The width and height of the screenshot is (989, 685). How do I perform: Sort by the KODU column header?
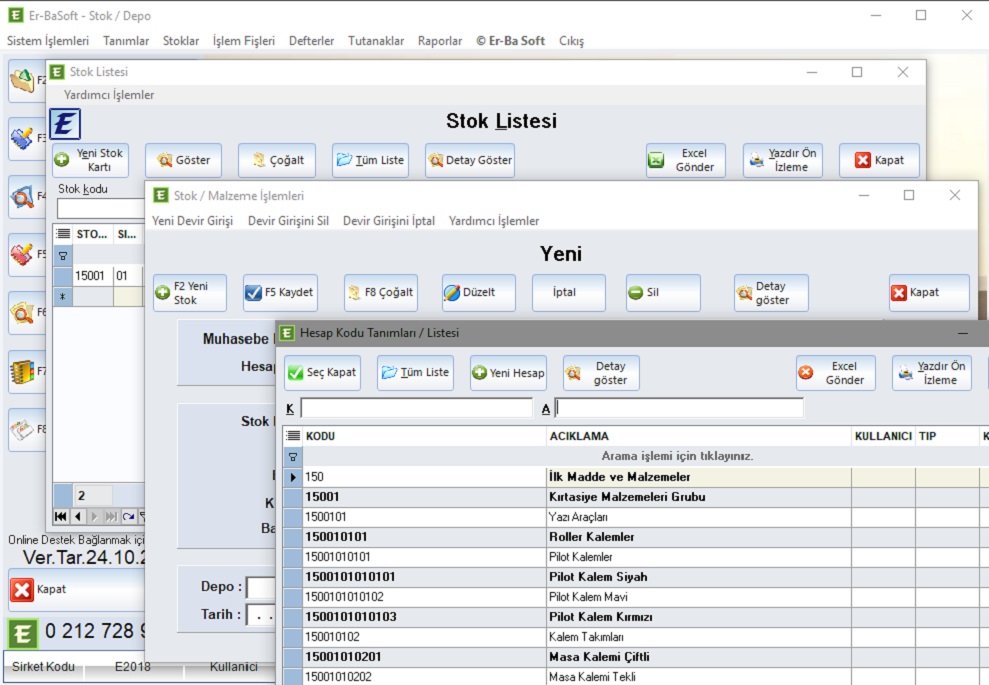coord(424,436)
